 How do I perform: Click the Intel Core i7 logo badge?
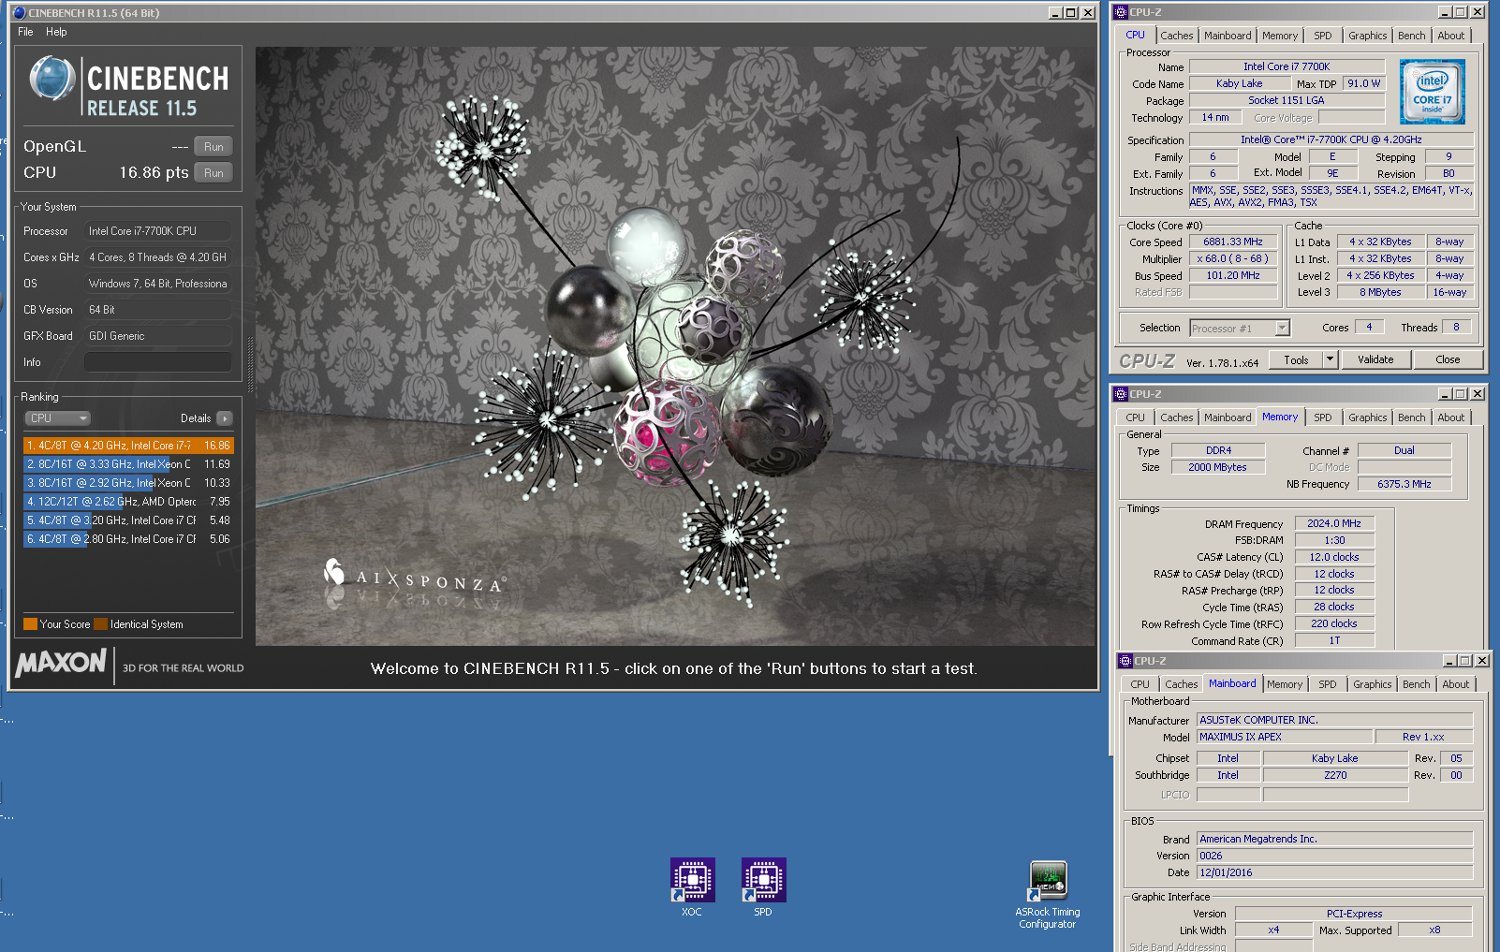pyautogui.click(x=1432, y=91)
